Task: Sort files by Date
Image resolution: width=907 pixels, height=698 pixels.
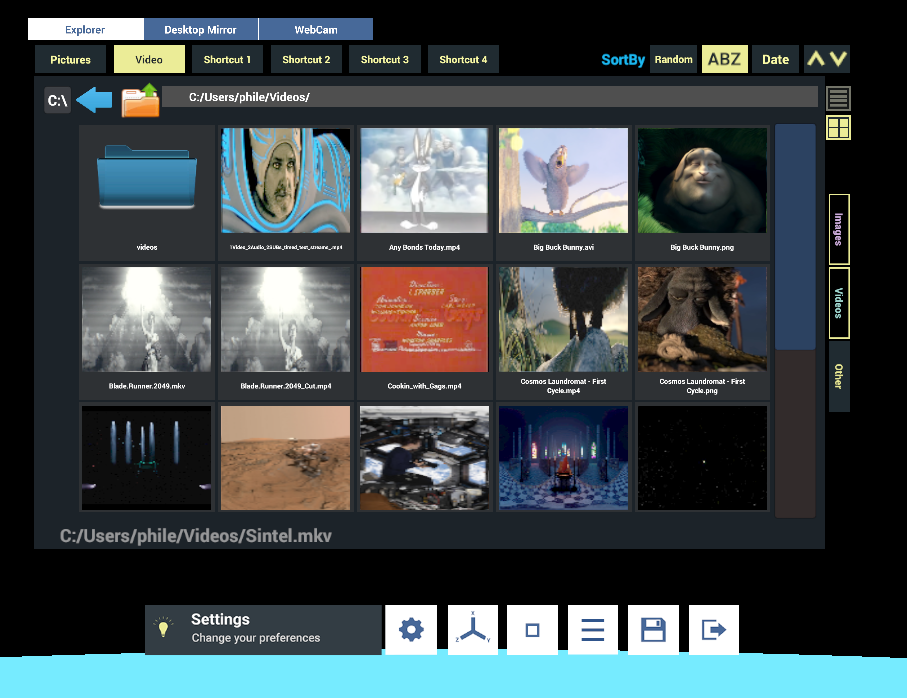Action: [x=775, y=59]
